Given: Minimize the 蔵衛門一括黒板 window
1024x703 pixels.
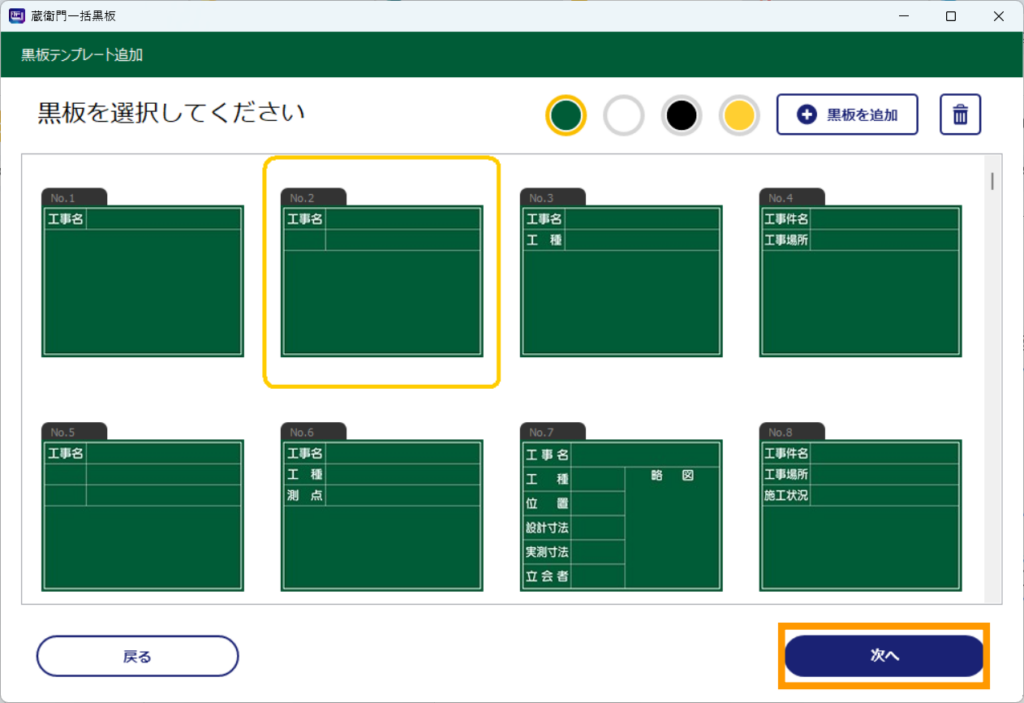Looking at the screenshot, I should click(904, 16).
